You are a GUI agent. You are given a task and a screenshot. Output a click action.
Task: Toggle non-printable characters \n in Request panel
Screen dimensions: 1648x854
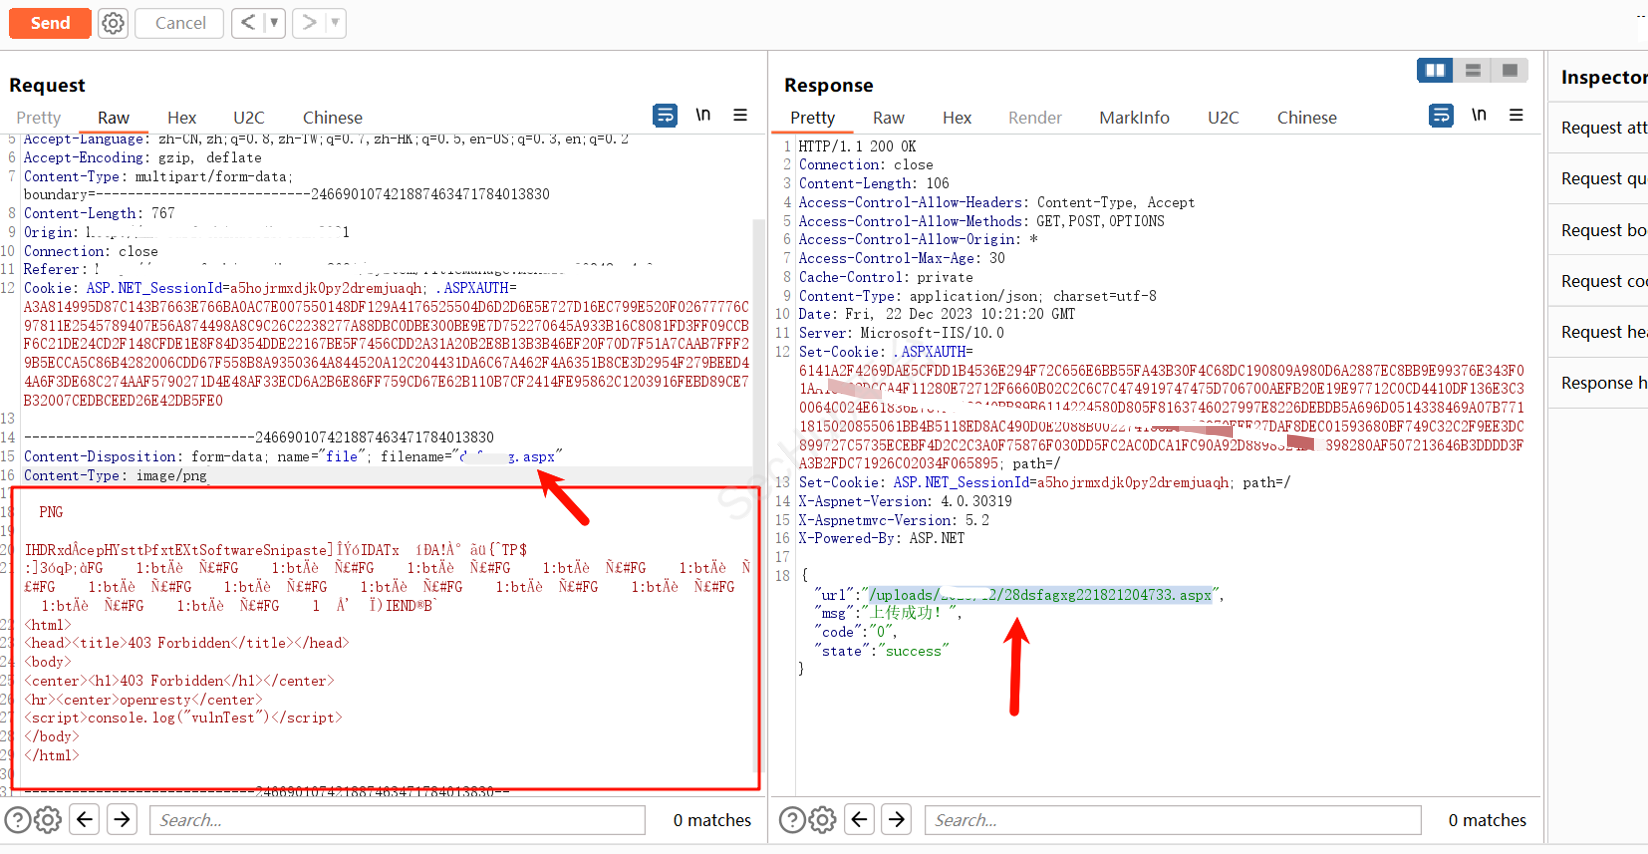click(703, 116)
